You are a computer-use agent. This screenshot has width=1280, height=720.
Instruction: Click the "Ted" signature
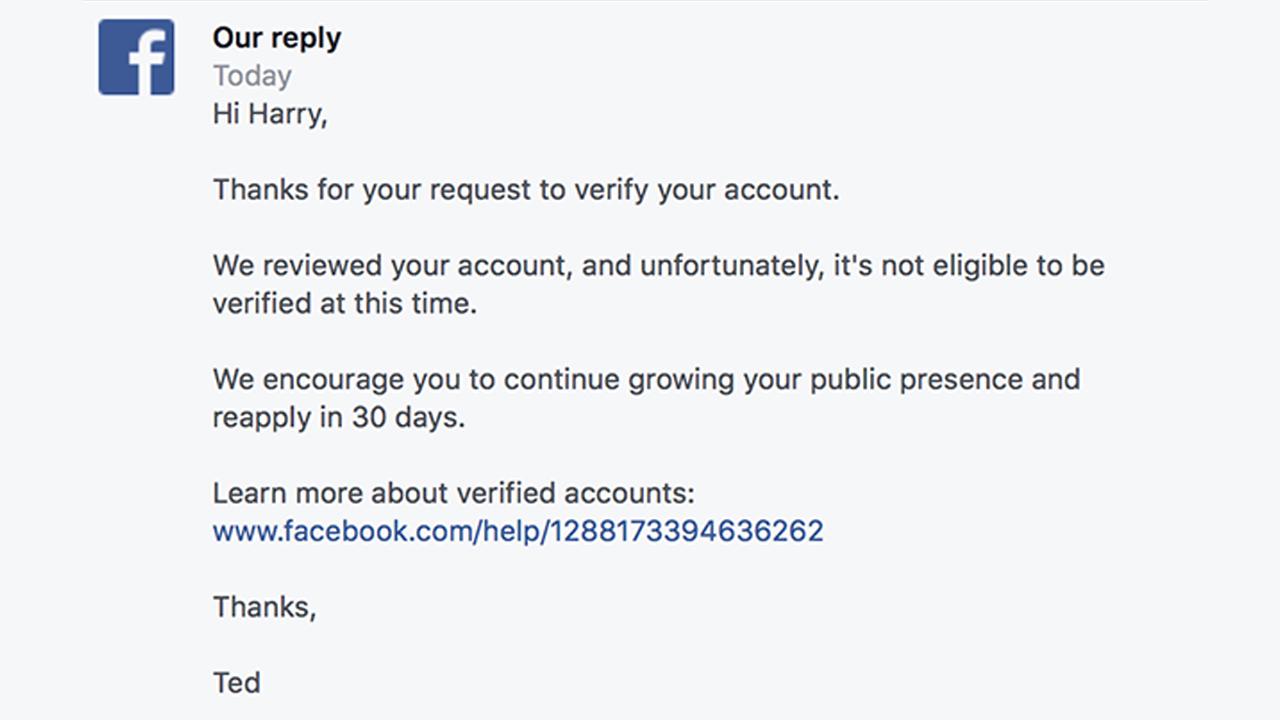[x=237, y=683]
